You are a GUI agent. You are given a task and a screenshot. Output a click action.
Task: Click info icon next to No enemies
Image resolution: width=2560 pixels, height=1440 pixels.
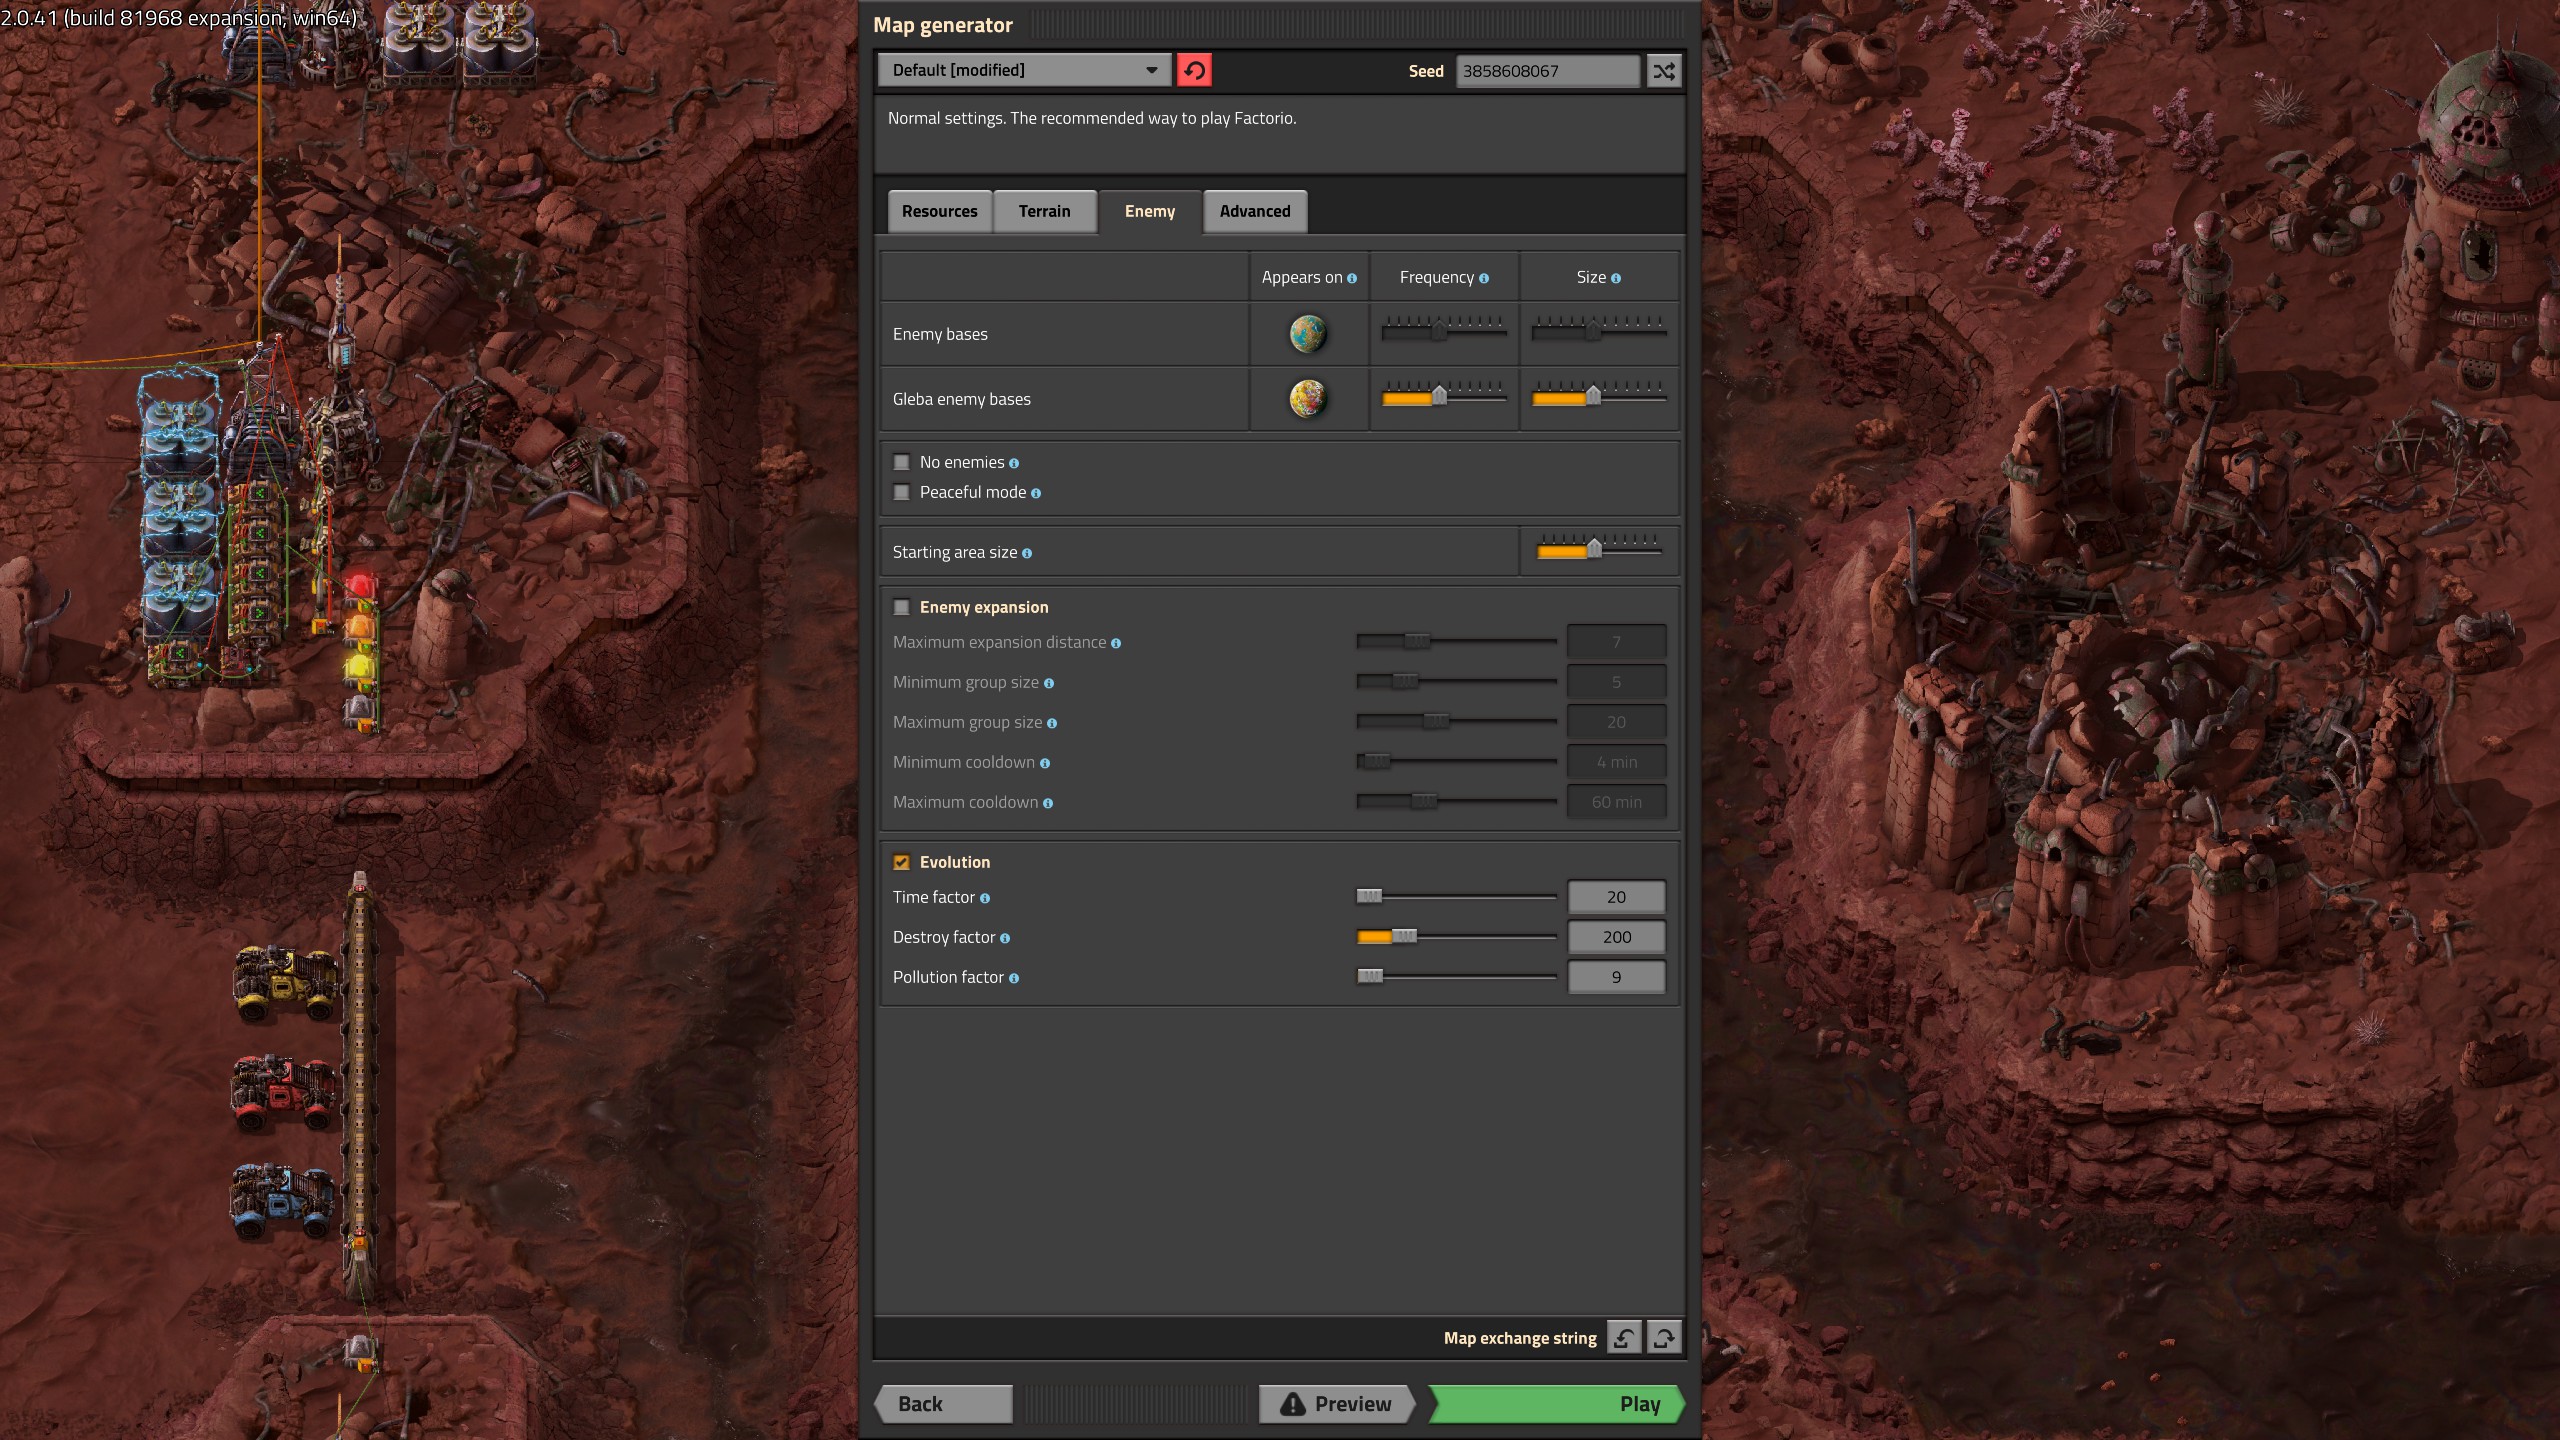1014,463
